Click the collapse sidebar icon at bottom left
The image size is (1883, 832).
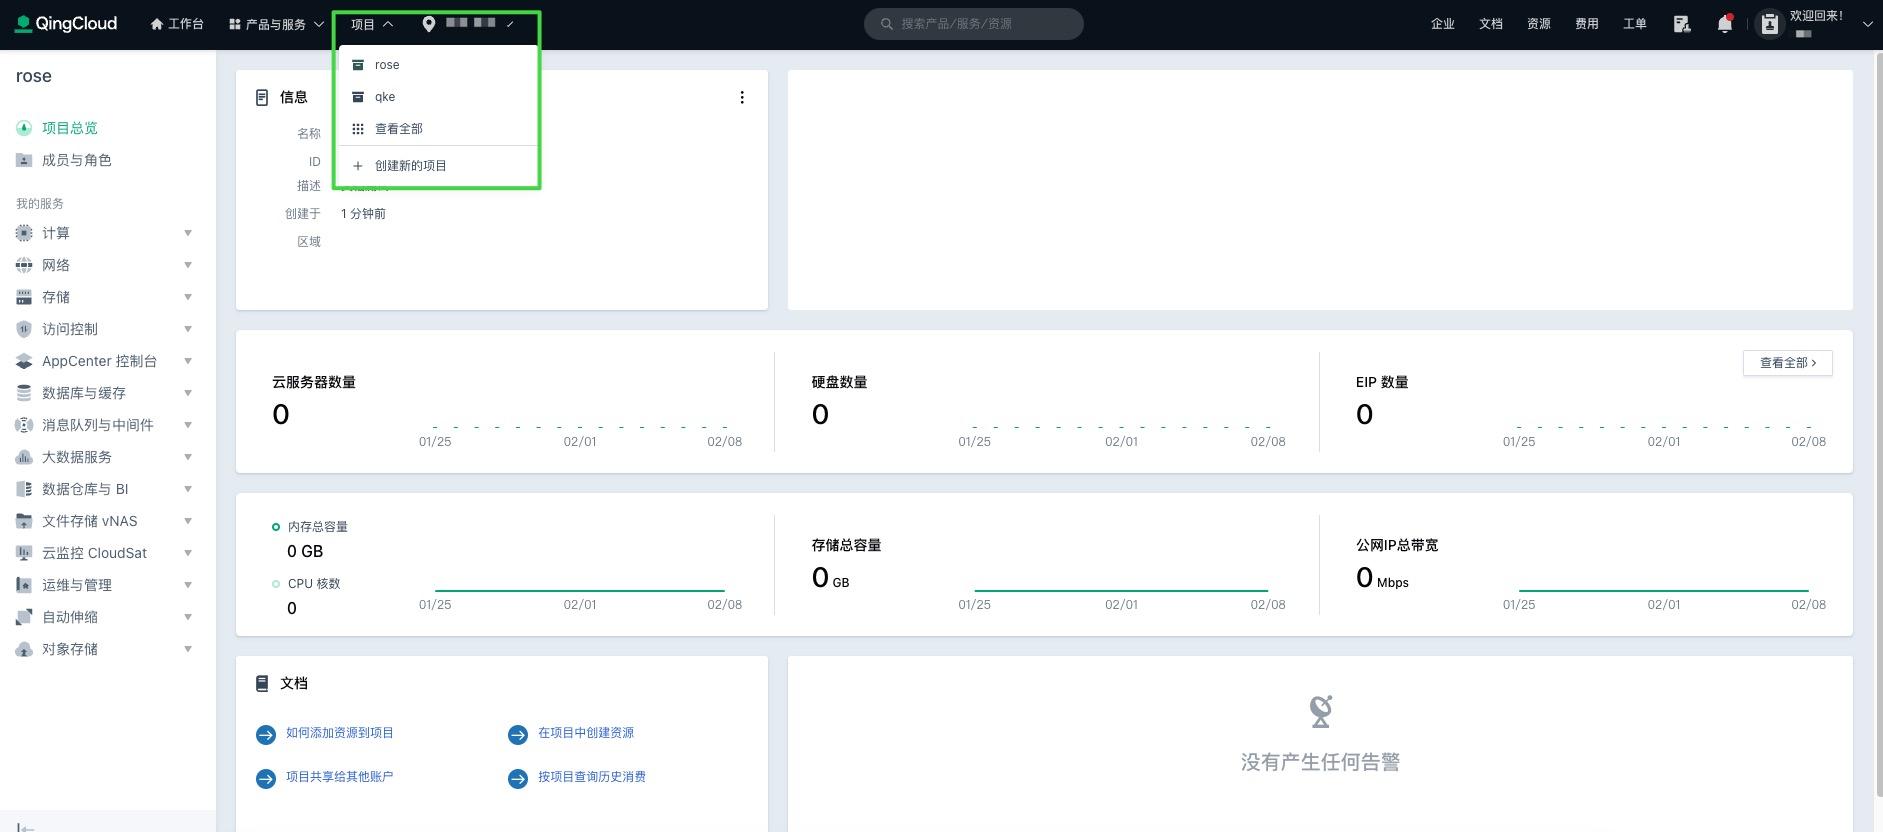pyautogui.click(x=26, y=826)
